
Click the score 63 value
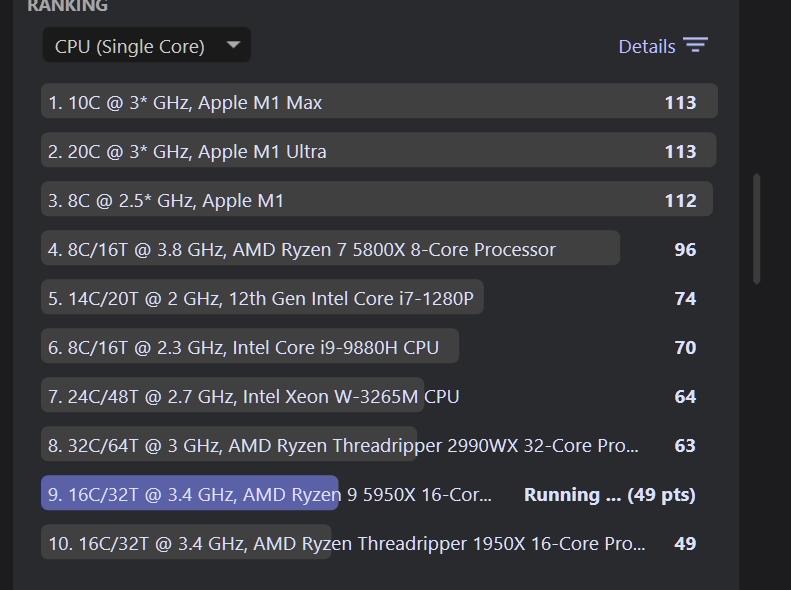pos(685,445)
